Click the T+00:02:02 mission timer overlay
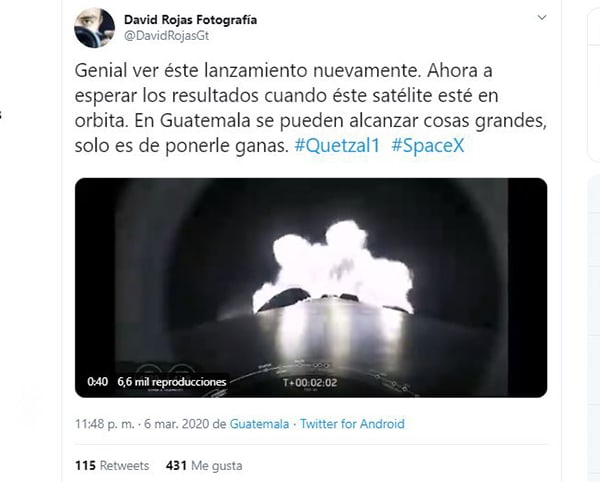Image resolution: width=600 pixels, height=482 pixels. (310, 383)
